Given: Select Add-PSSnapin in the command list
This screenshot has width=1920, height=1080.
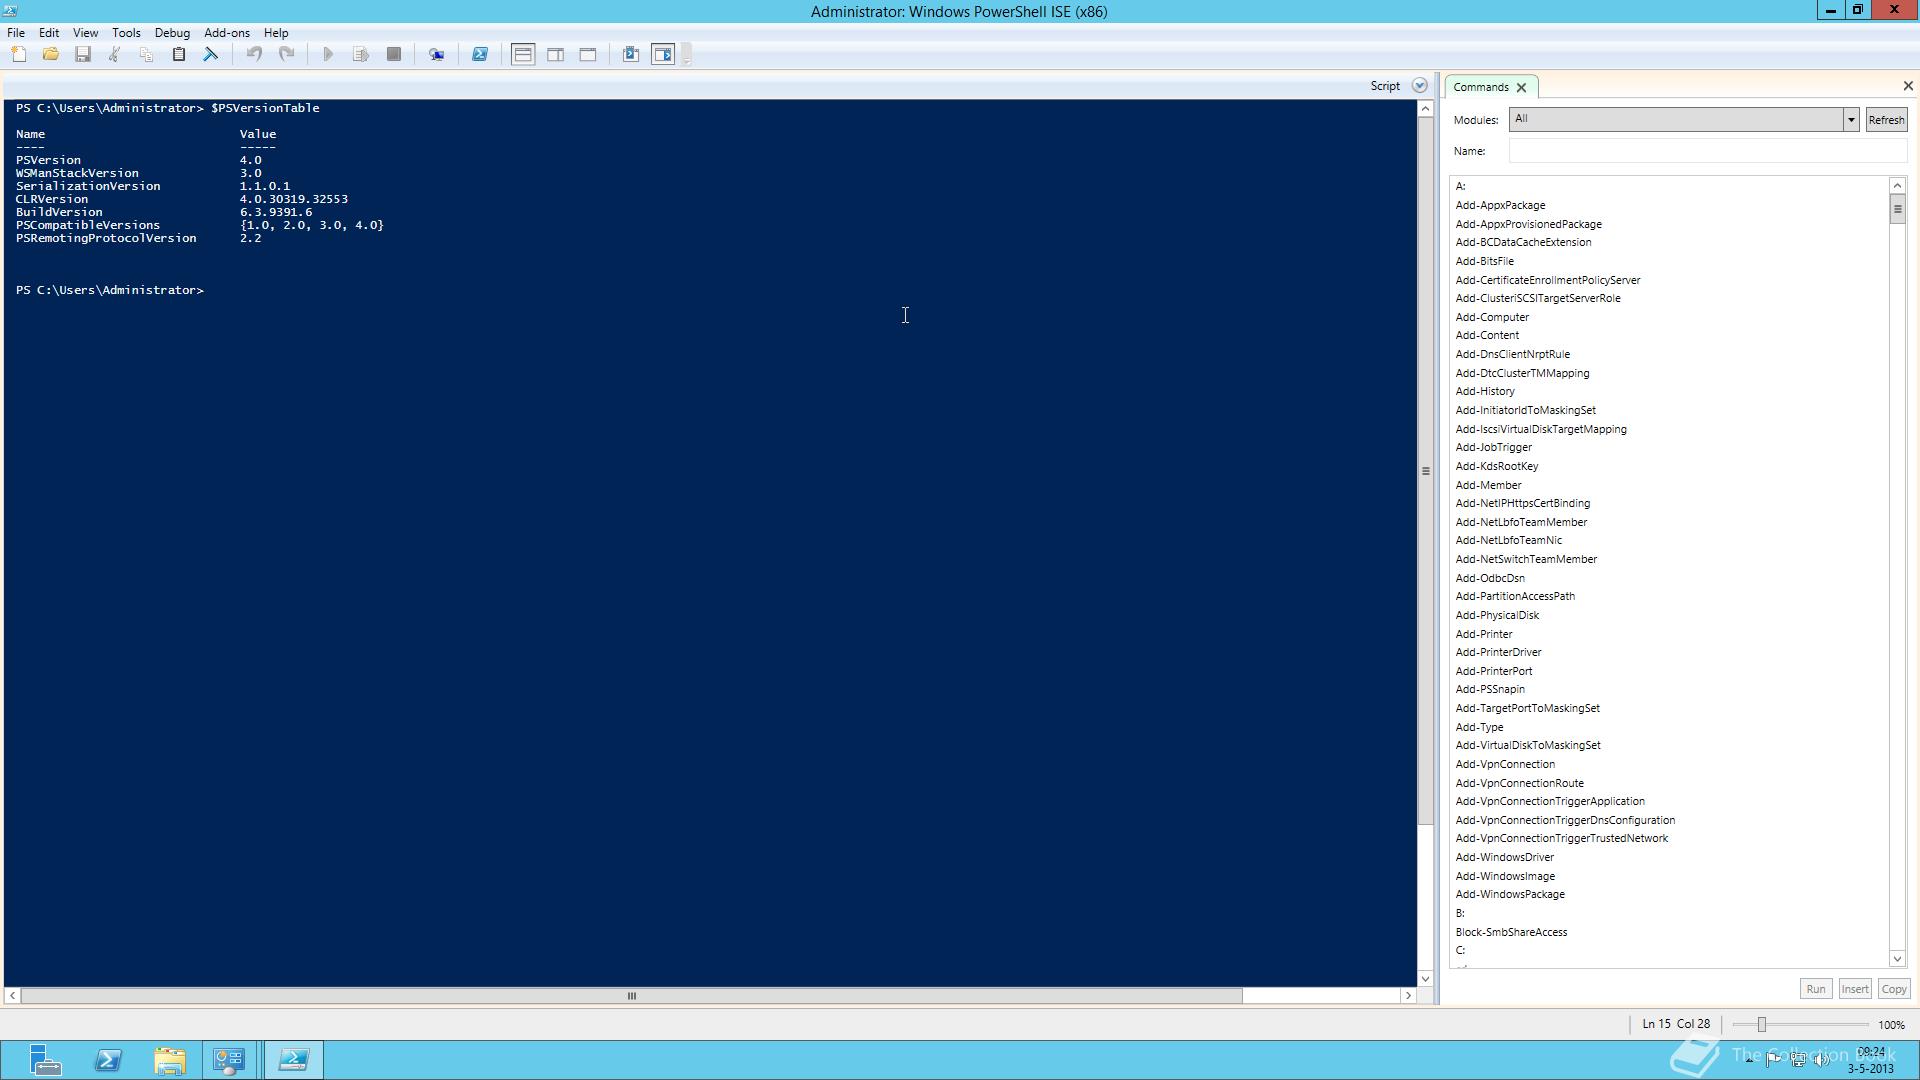Looking at the screenshot, I should (1490, 689).
